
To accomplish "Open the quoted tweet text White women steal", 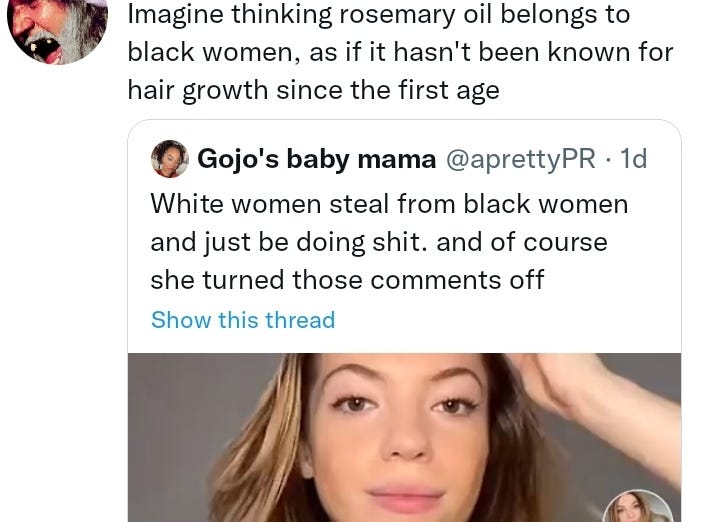I will coord(389,204).
